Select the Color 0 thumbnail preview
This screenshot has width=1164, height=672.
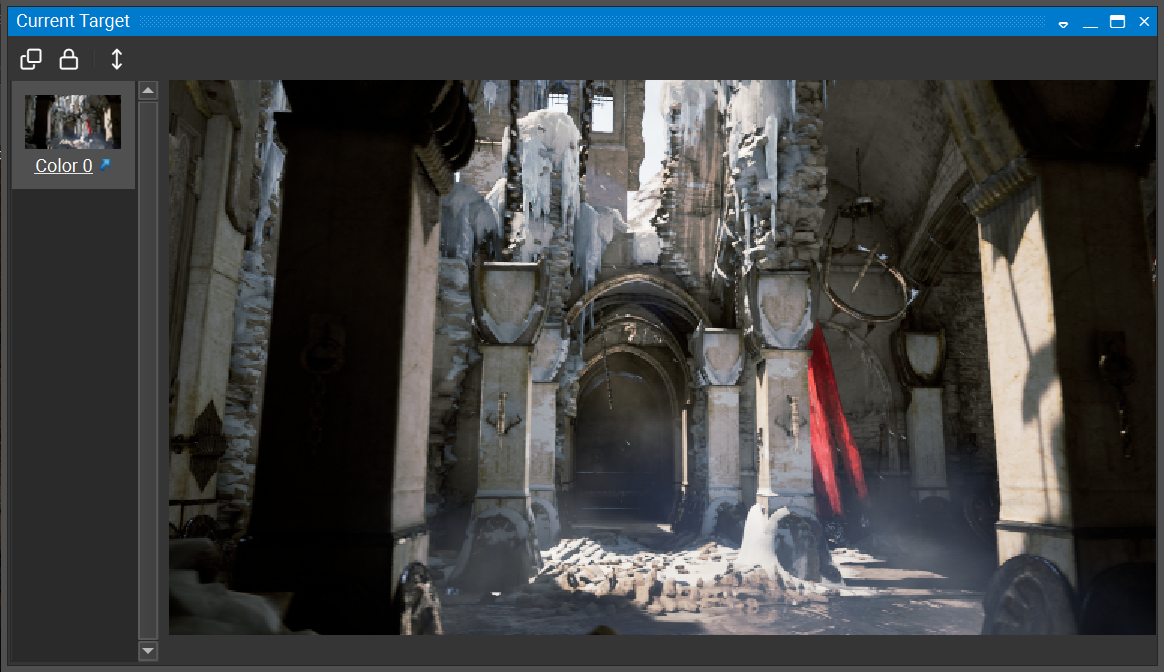click(x=72, y=122)
